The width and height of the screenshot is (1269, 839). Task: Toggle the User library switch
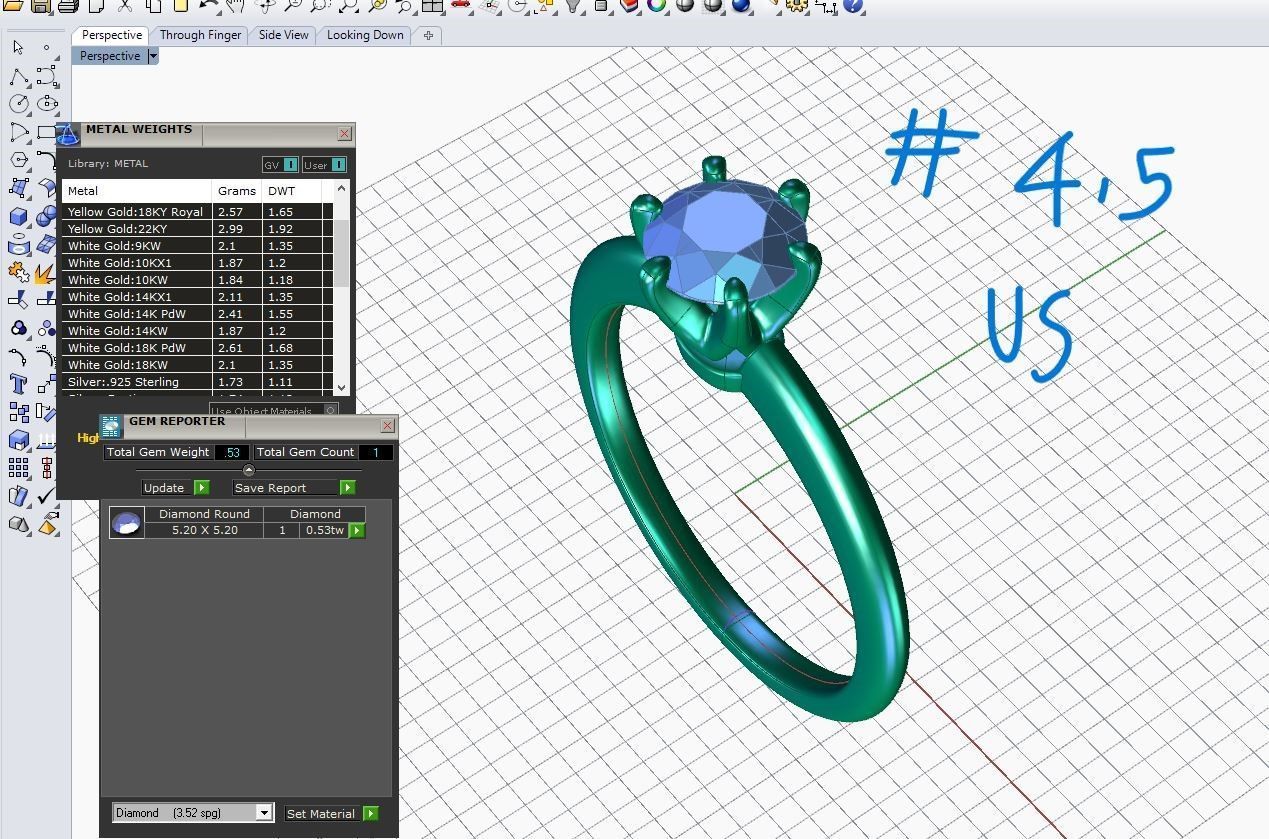point(338,164)
